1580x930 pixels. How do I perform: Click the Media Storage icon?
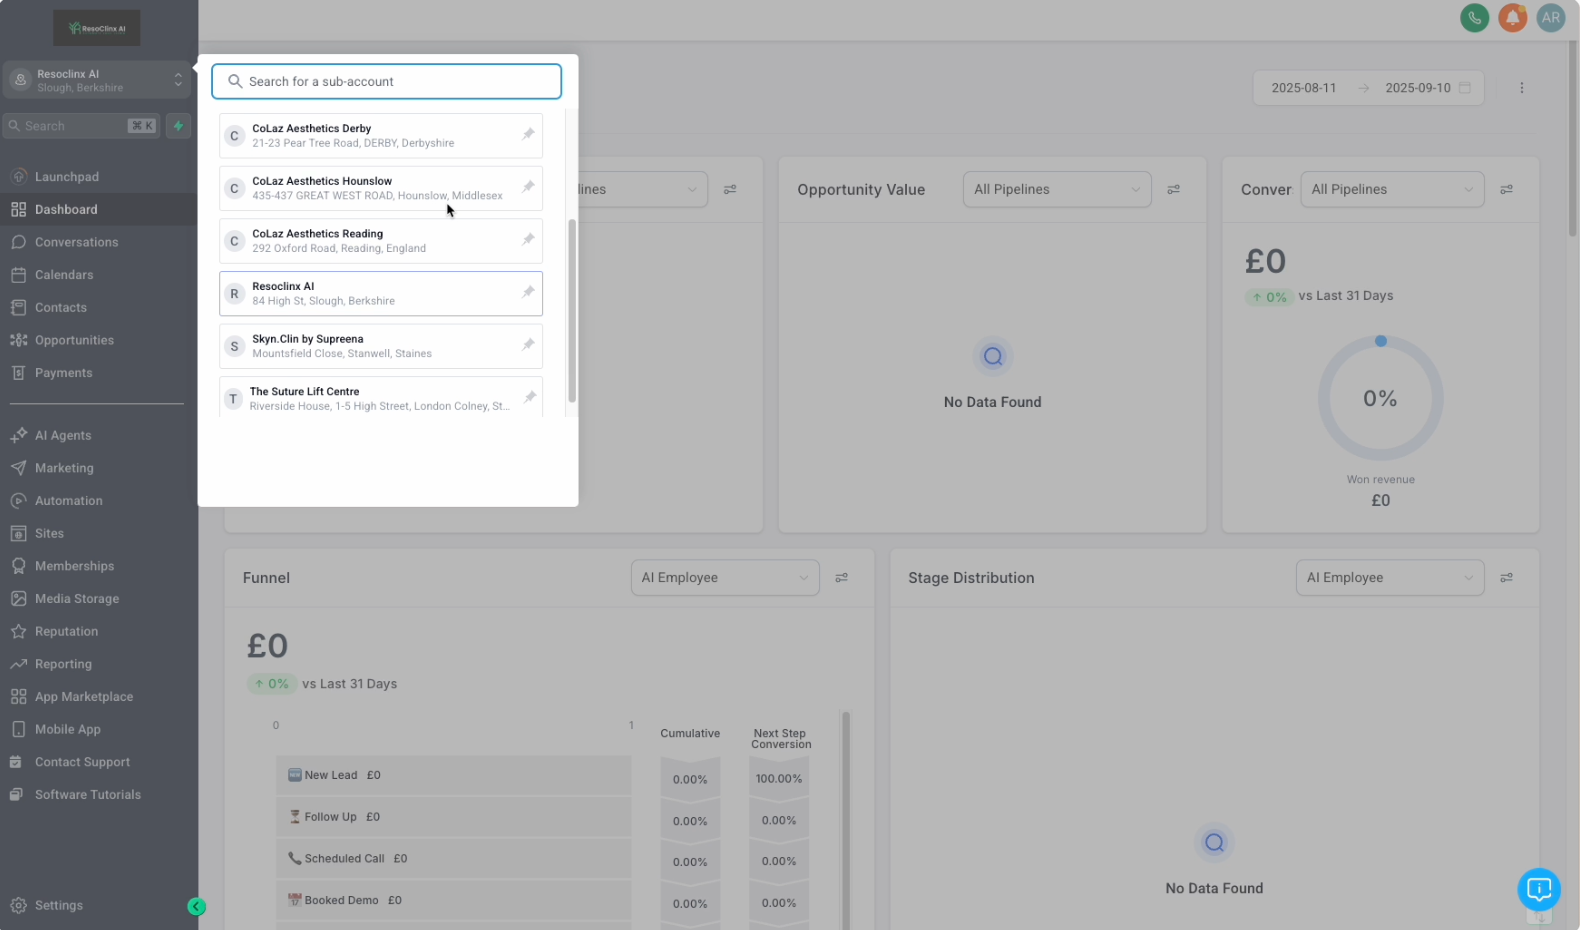click(x=18, y=599)
